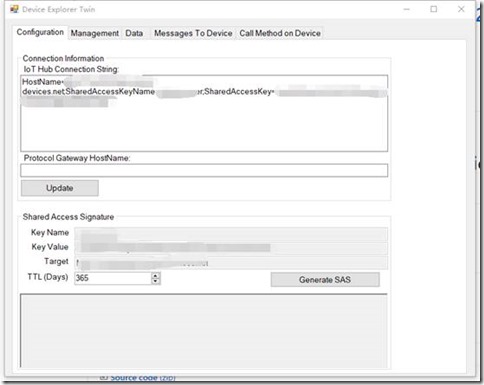
Task: Click the 'Connection Information' group label
Action: (x=63, y=58)
